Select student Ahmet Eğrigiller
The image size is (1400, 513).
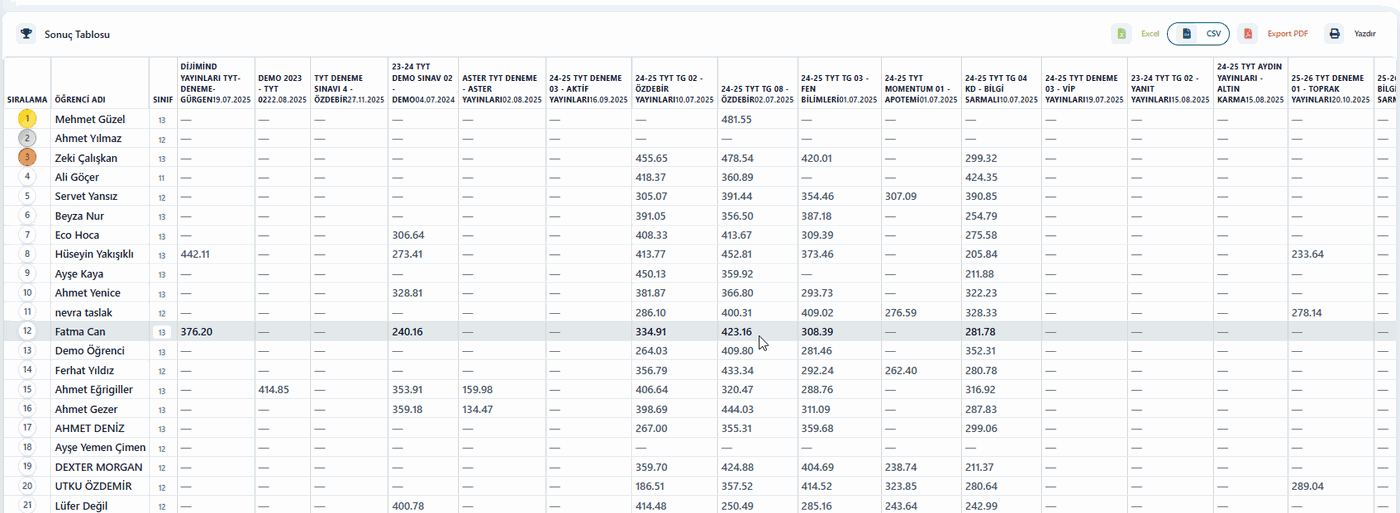click(x=94, y=389)
